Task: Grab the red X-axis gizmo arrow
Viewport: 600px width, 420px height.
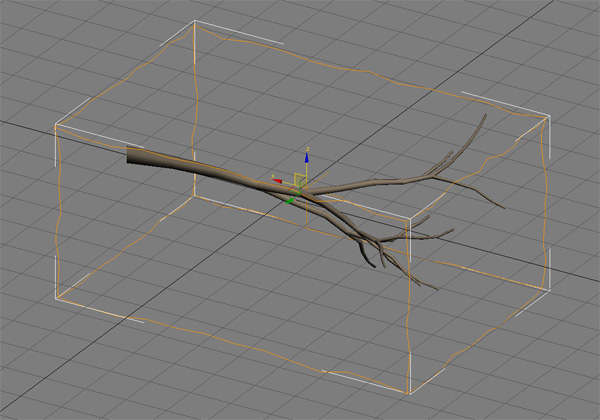Action: [x=277, y=181]
